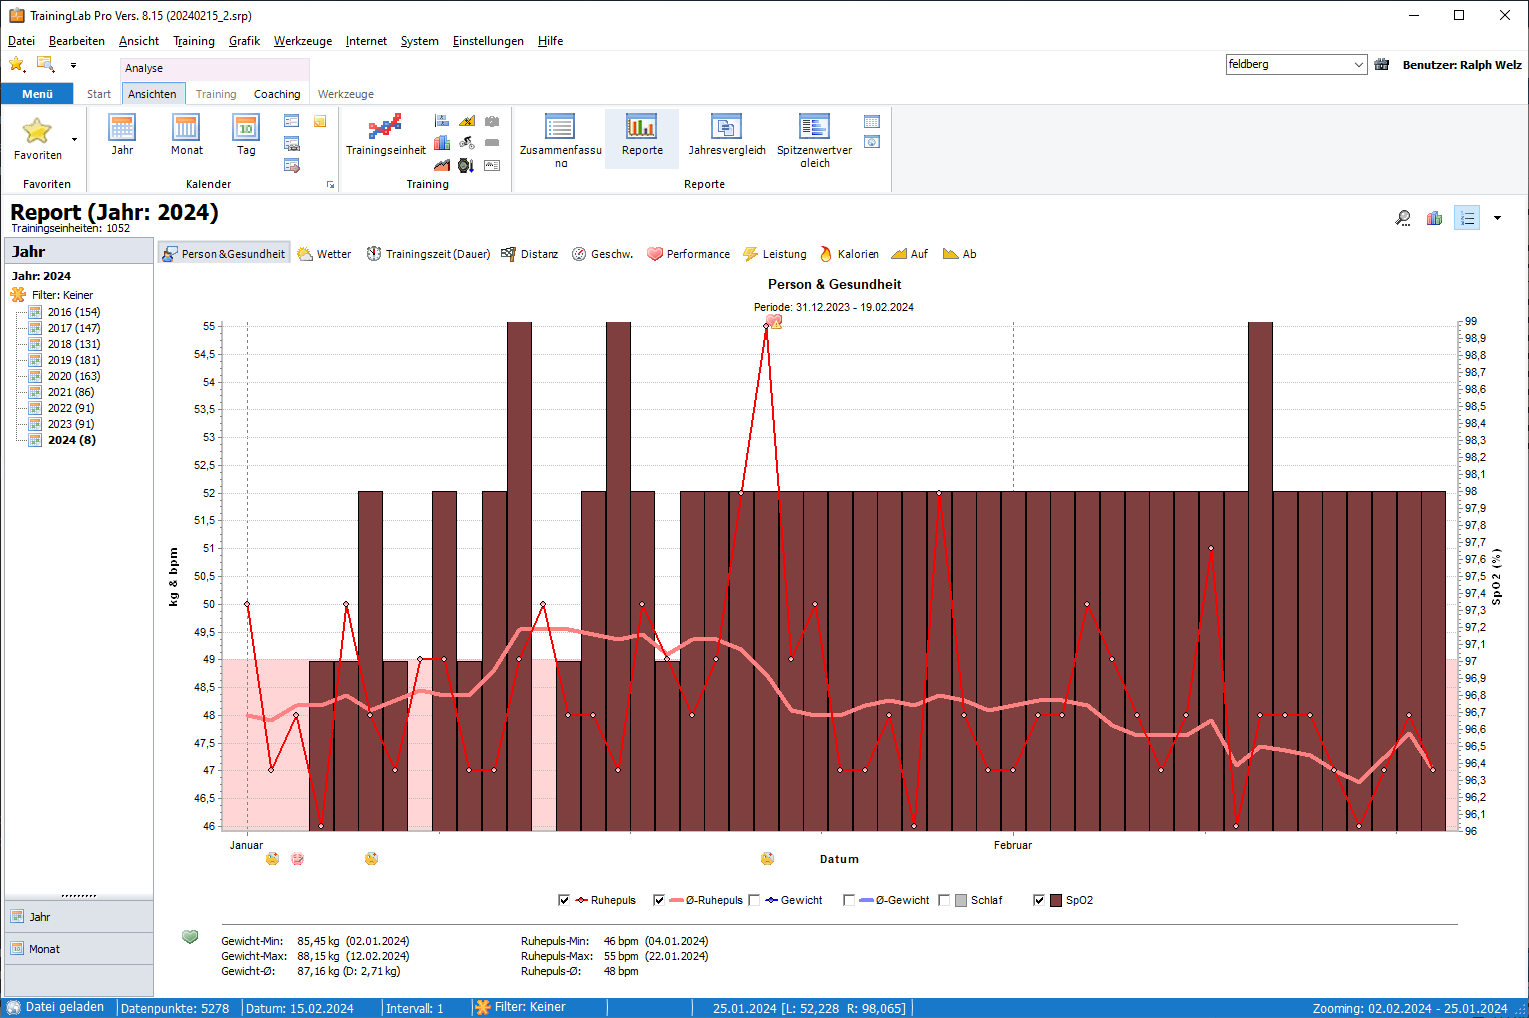Viewport: 1529px width, 1018px height.
Task: Switch to the Trainingszeit (Dauer) chart tab
Action: click(x=428, y=254)
